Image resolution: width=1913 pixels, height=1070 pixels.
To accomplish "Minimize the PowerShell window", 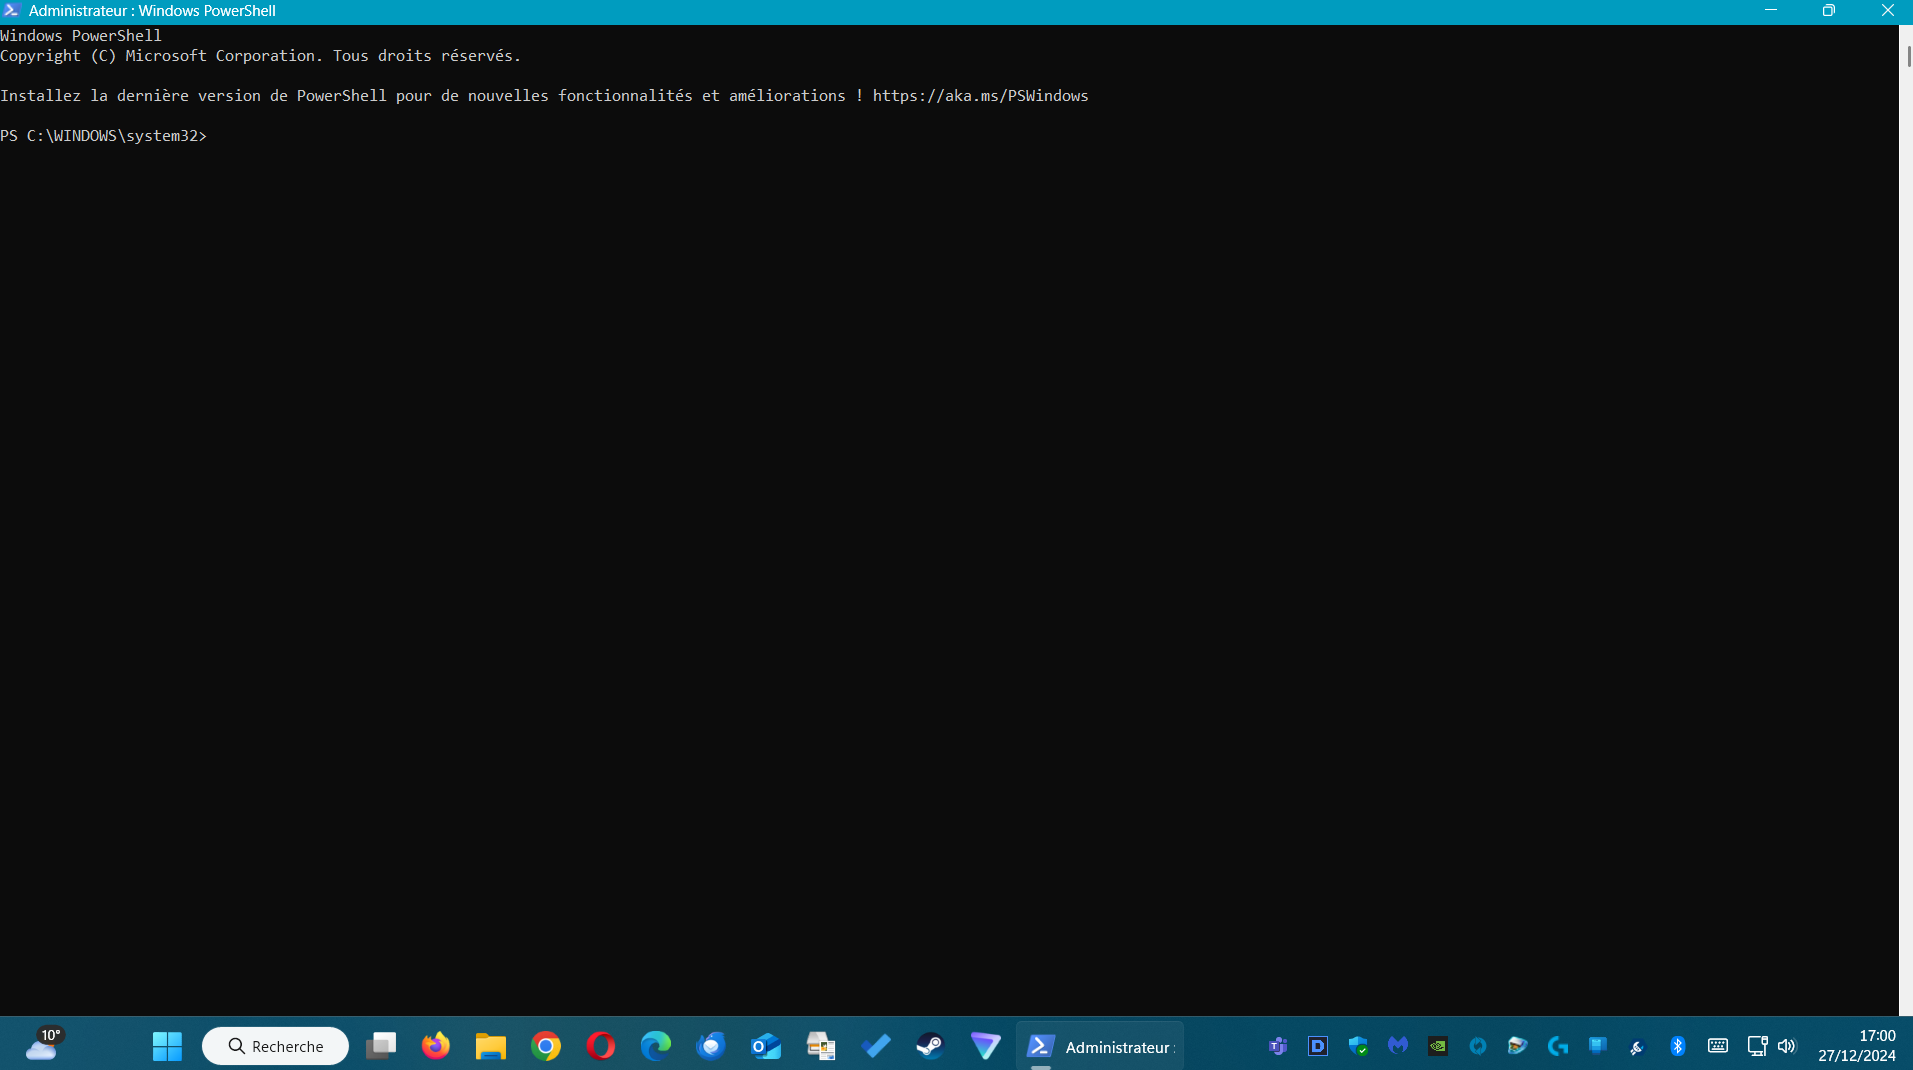I will click(1771, 10).
